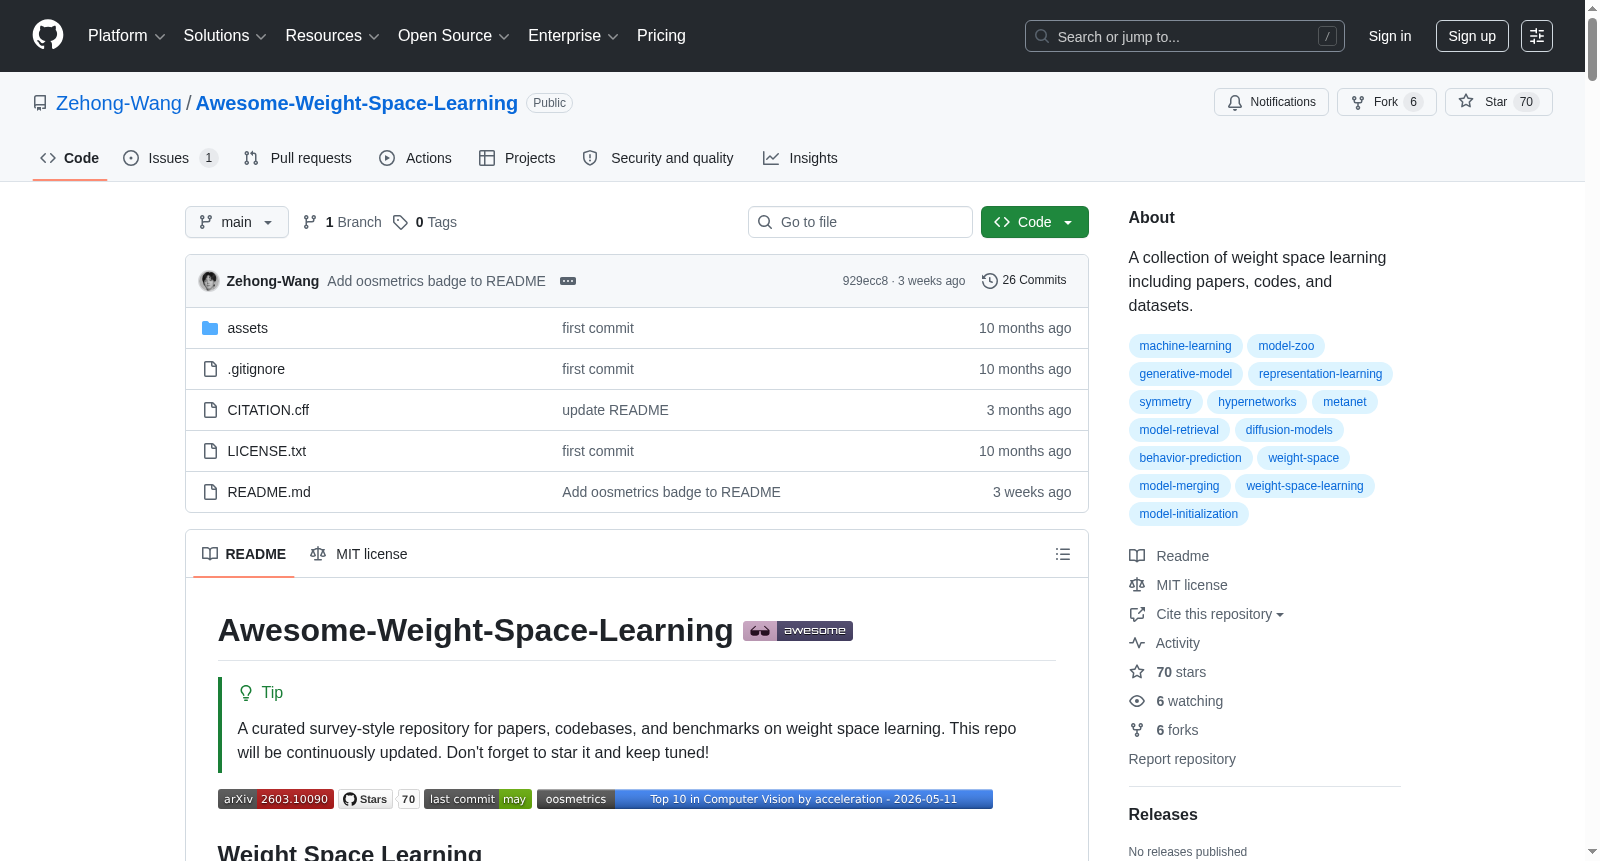Click Zehong-Wang's avatar in the commit row
The height and width of the screenshot is (861, 1600).
point(209,281)
